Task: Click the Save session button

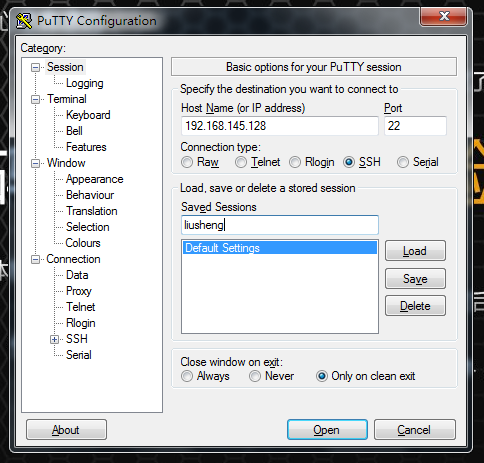Action: 415,278
